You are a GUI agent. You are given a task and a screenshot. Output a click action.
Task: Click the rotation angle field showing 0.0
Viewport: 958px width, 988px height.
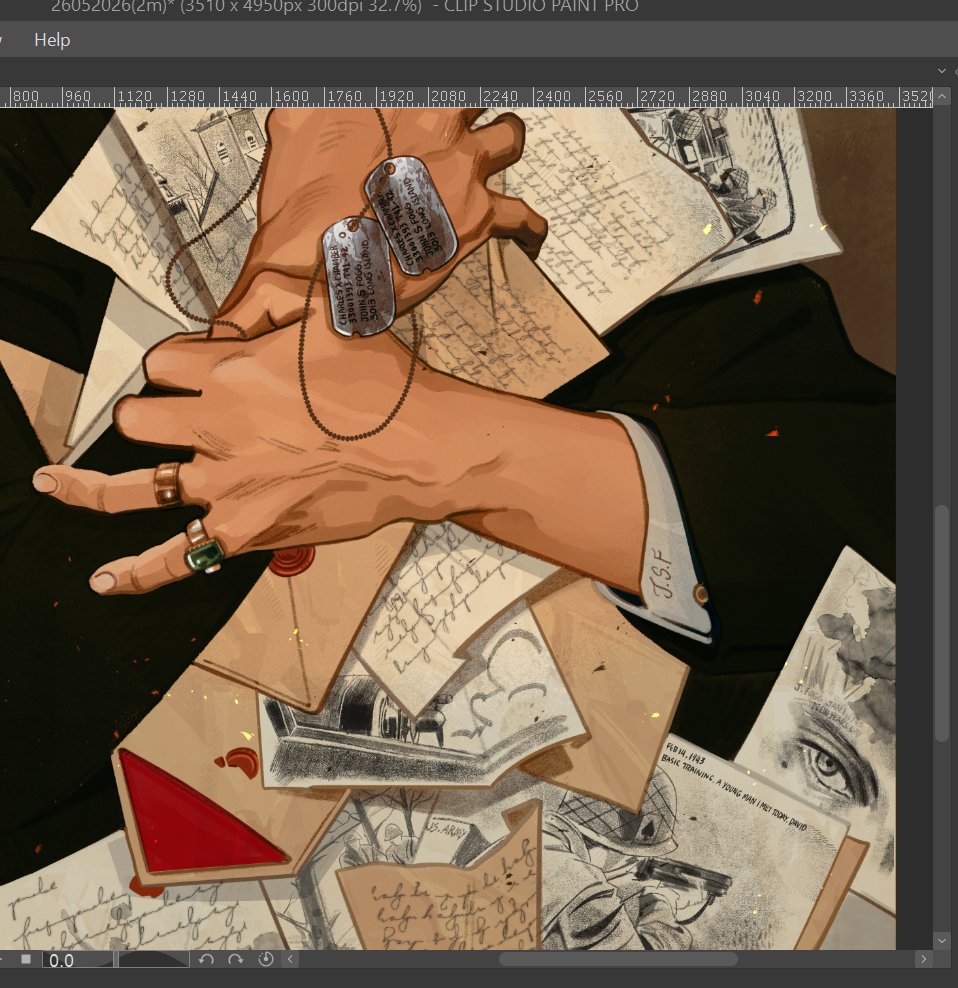point(77,960)
